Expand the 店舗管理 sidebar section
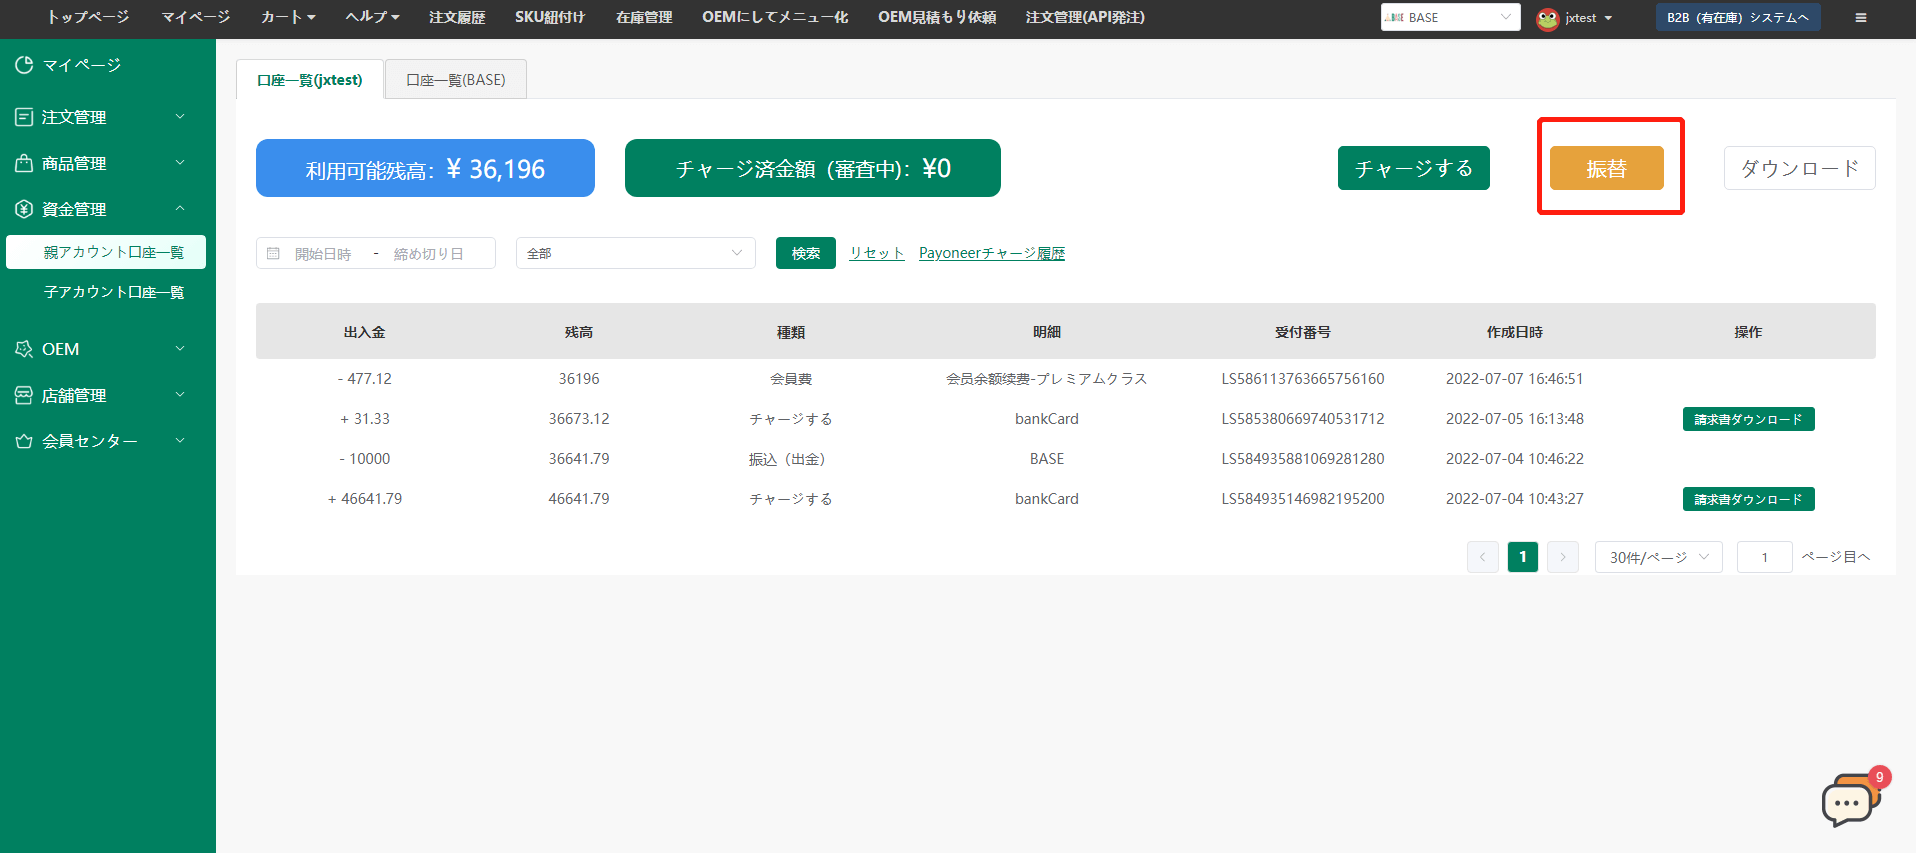This screenshot has width=1916, height=853. coord(180,395)
